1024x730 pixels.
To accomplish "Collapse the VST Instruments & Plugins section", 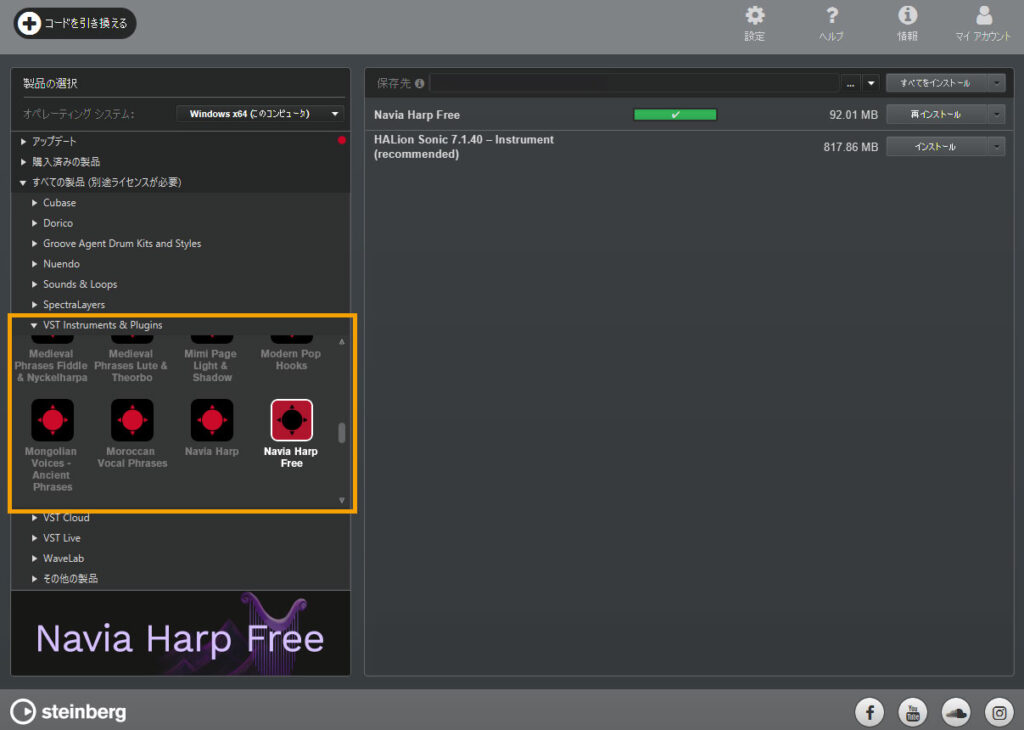I will coord(34,325).
